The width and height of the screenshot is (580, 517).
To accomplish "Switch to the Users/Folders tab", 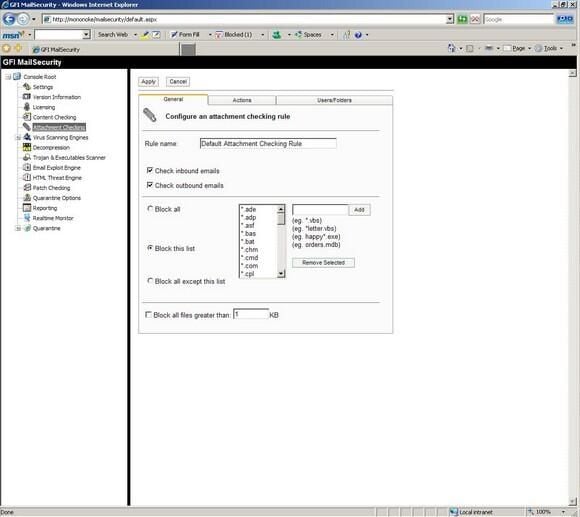I will tap(334, 100).
